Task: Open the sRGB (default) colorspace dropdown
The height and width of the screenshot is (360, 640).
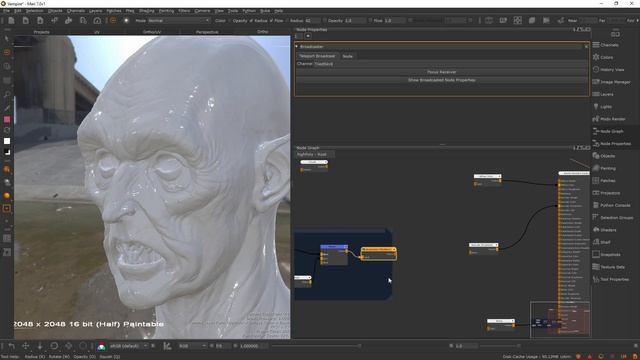Action: (128, 346)
